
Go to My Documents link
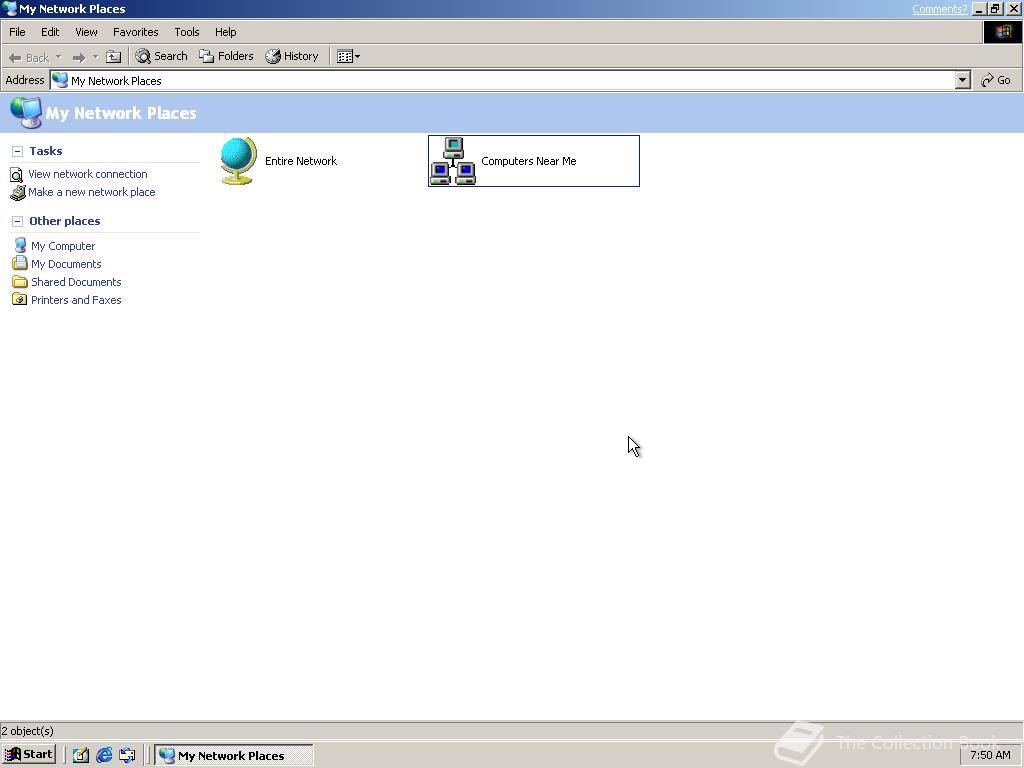(x=66, y=264)
